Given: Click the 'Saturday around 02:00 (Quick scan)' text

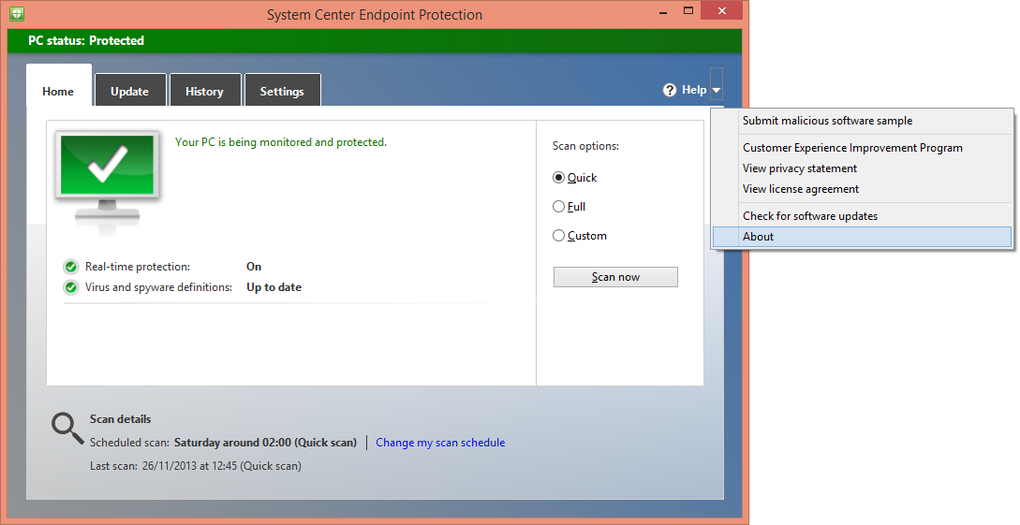Looking at the screenshot, I should (265, 443).
